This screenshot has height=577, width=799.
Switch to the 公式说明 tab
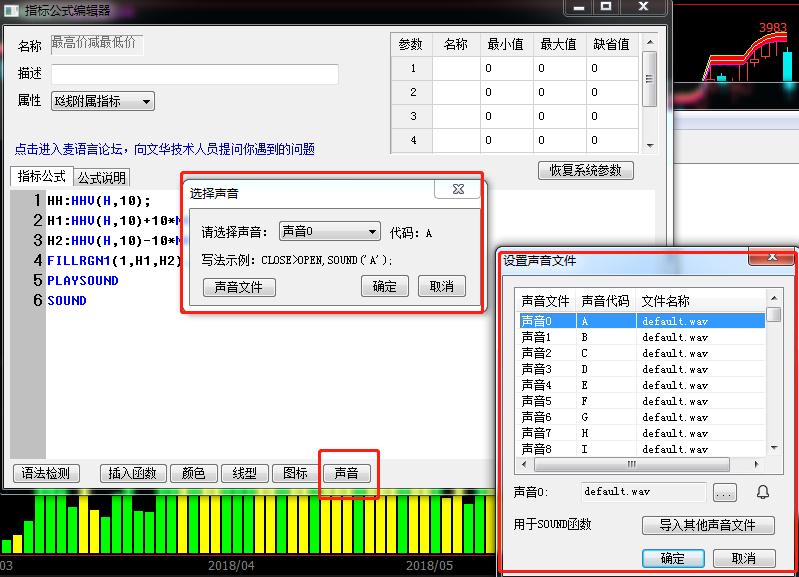(102, 178)
